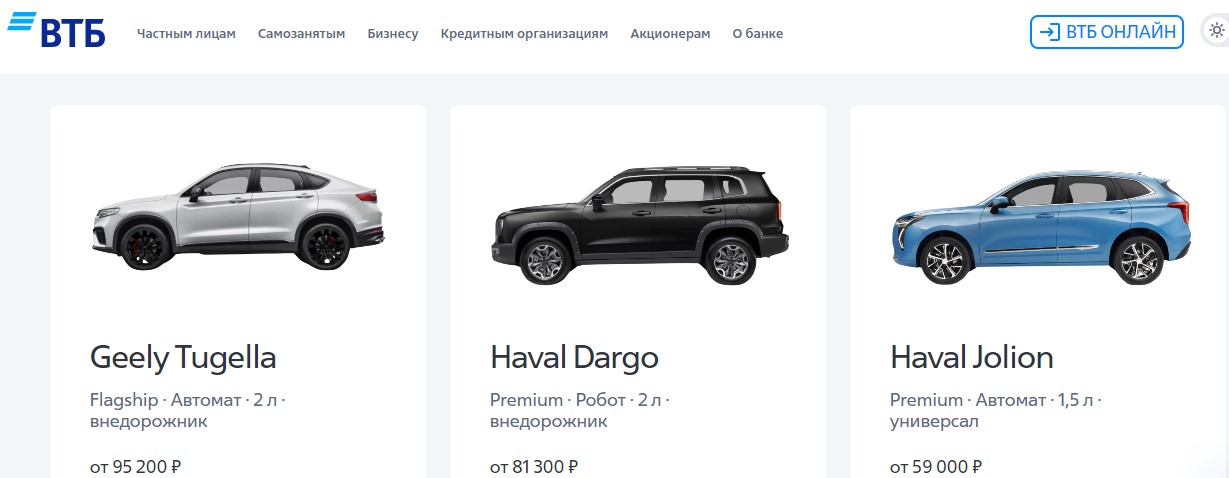Select Самозанятым in the top navigation

tap(301, 33)
